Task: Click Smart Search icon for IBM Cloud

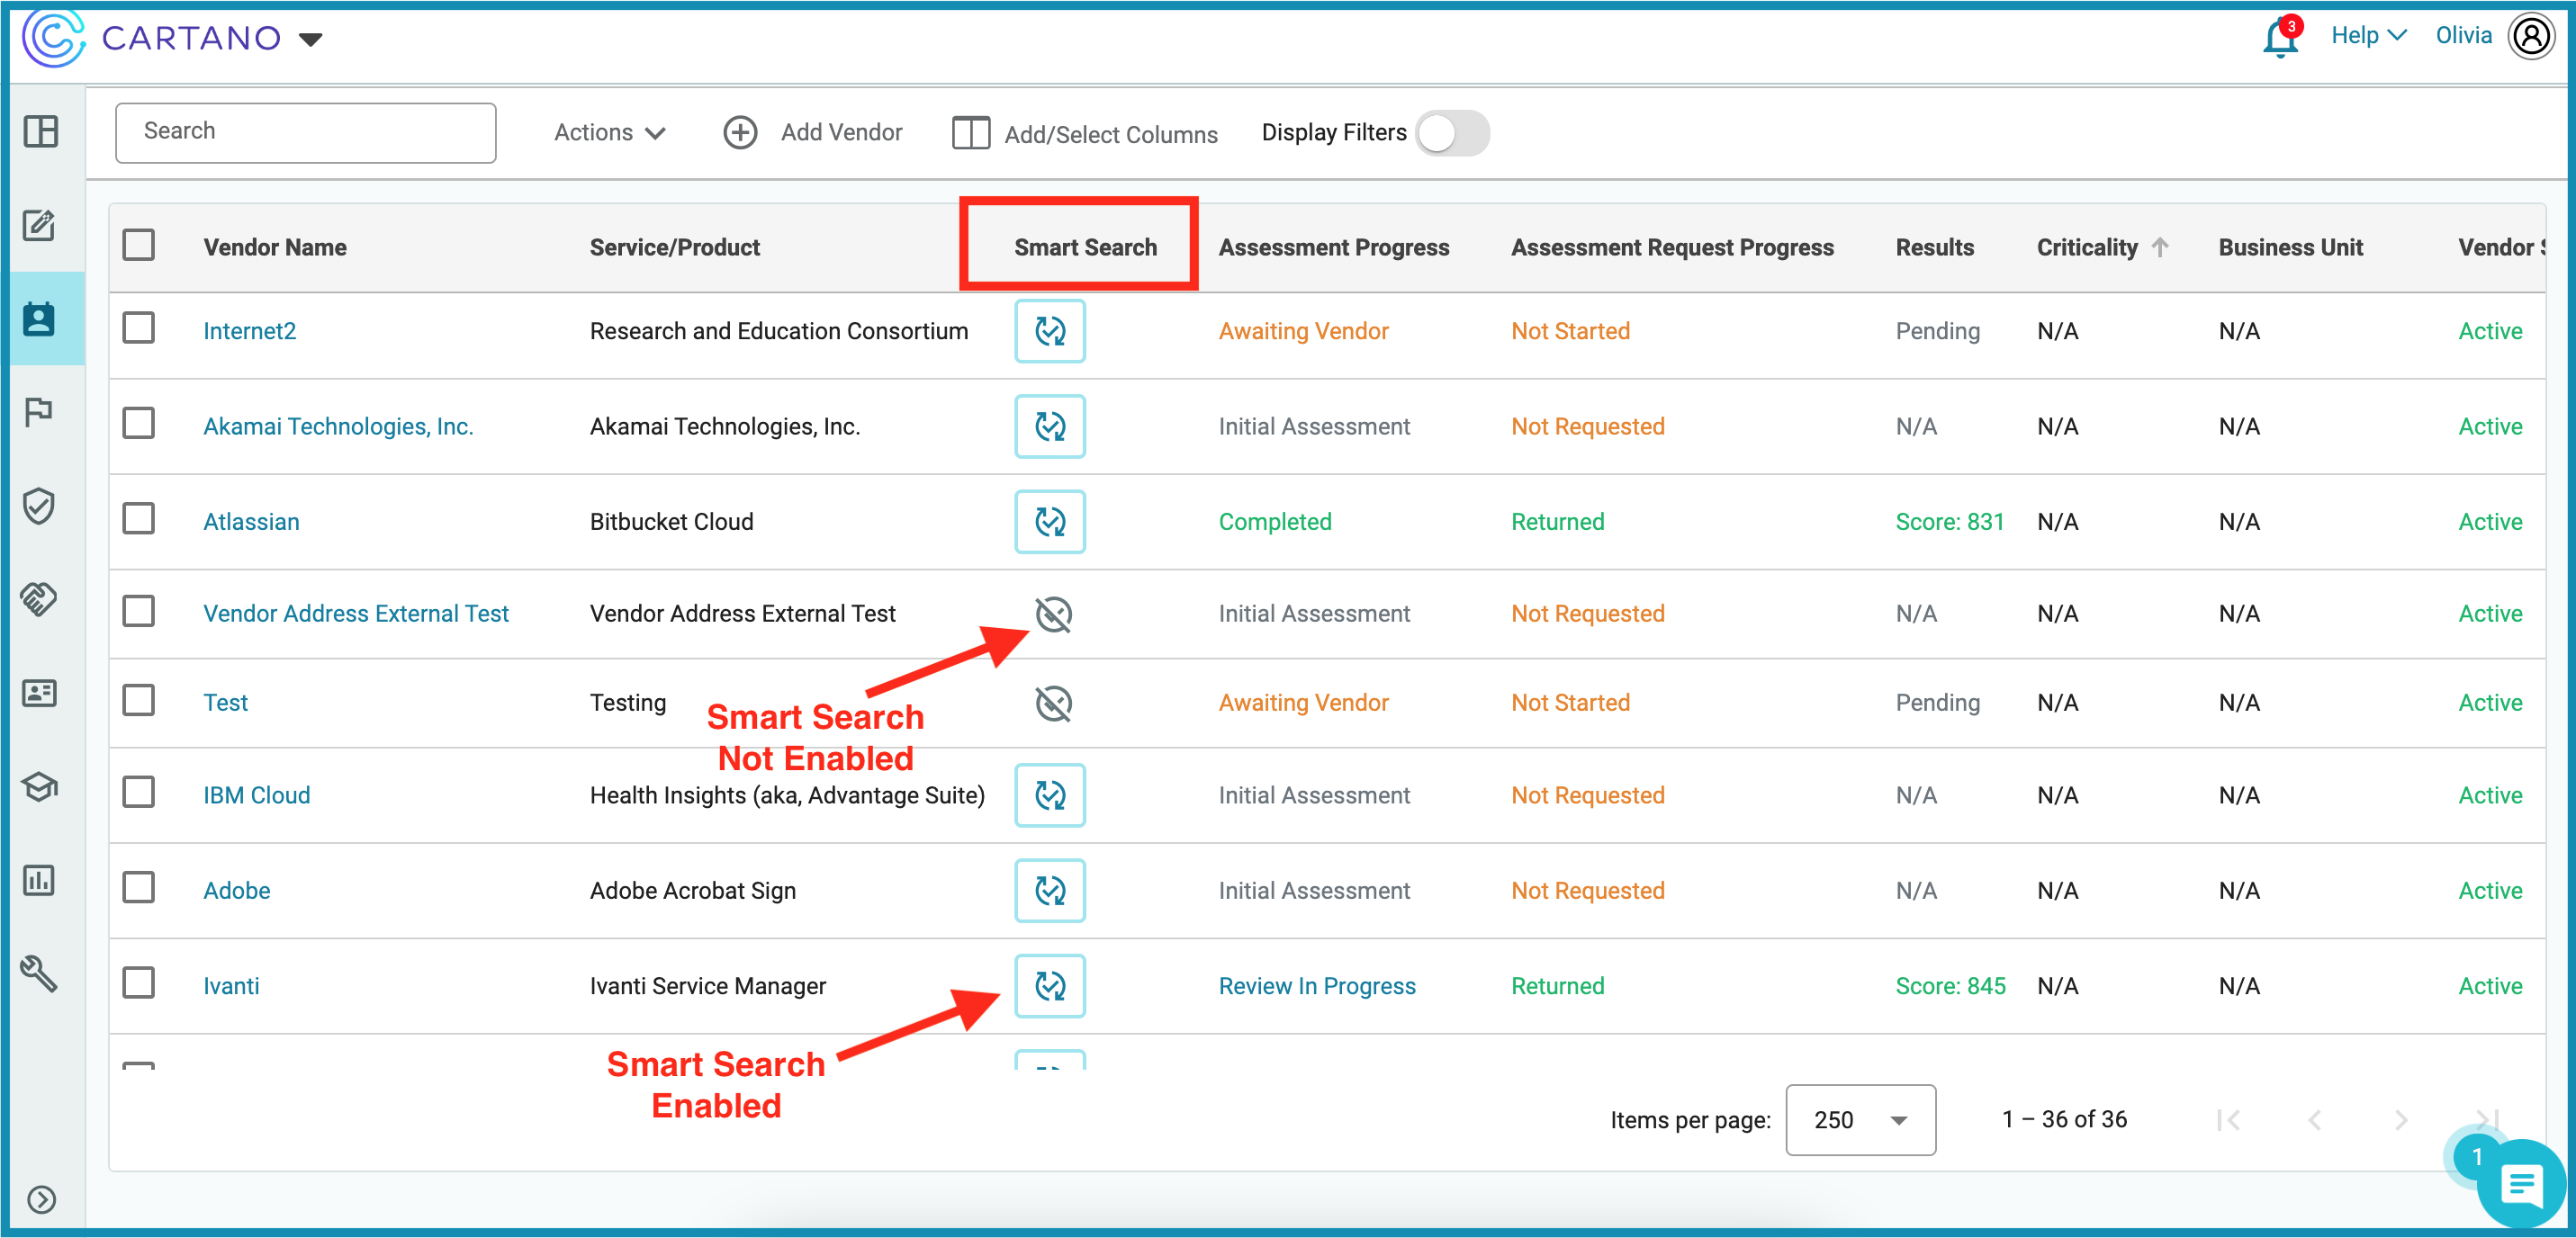Action: 1050,795
